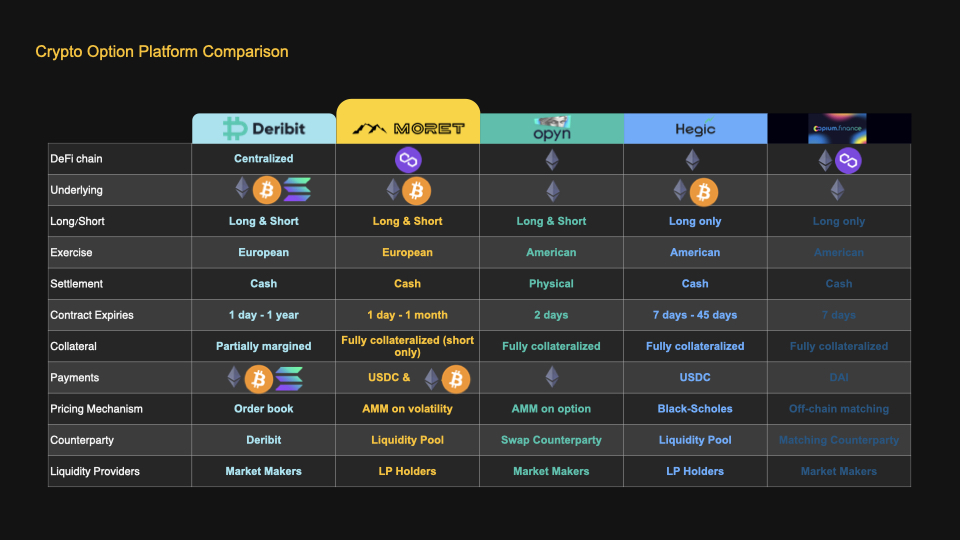Click the 'Black-Scholes' cell under Hegic
960x540 pixels.
[695, 408]
